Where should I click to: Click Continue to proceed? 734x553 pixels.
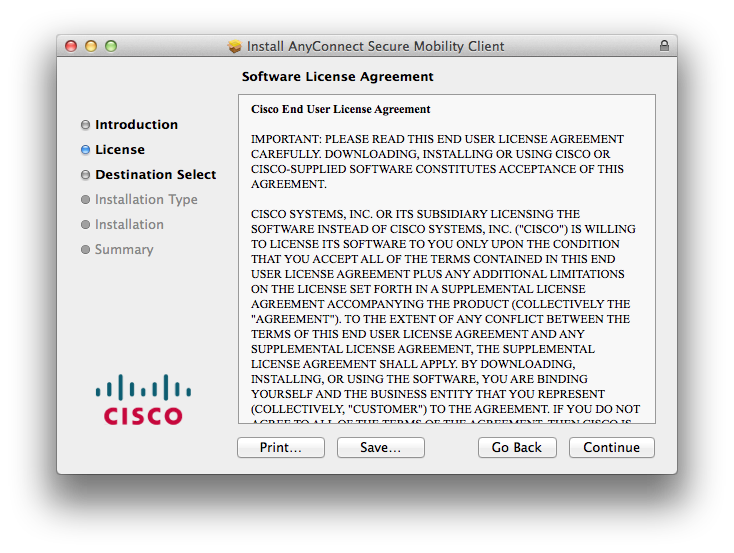click(x=611, y=447)
